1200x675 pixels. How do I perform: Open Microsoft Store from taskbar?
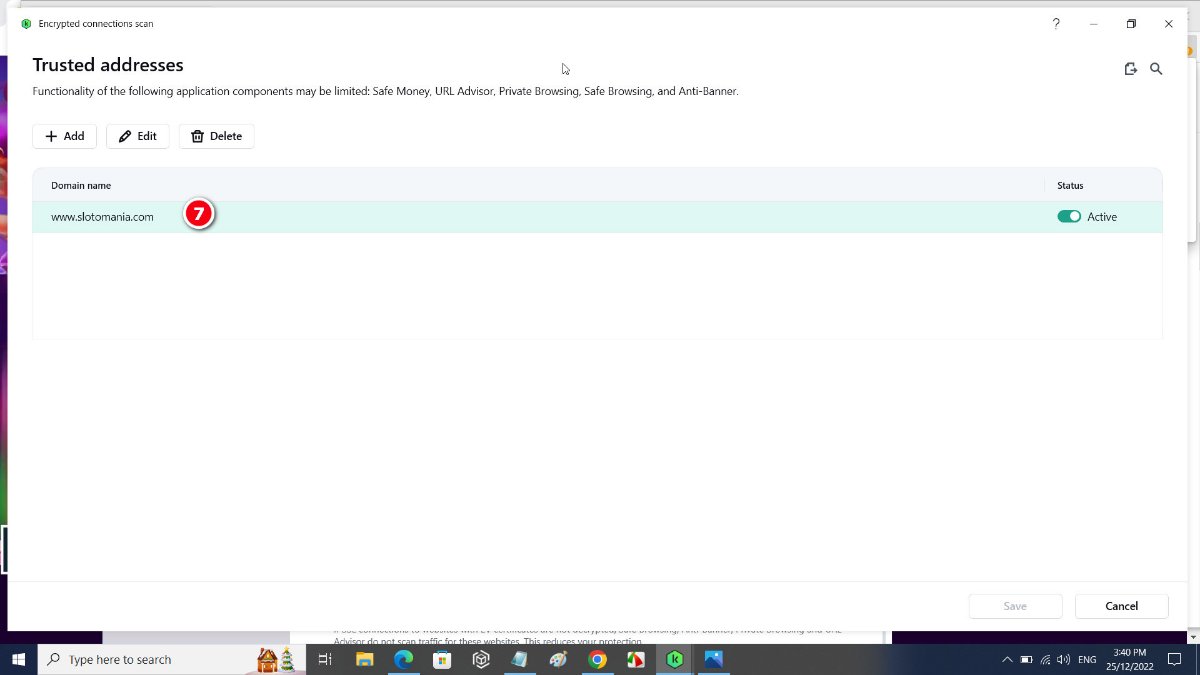click(x=442, y=659)
